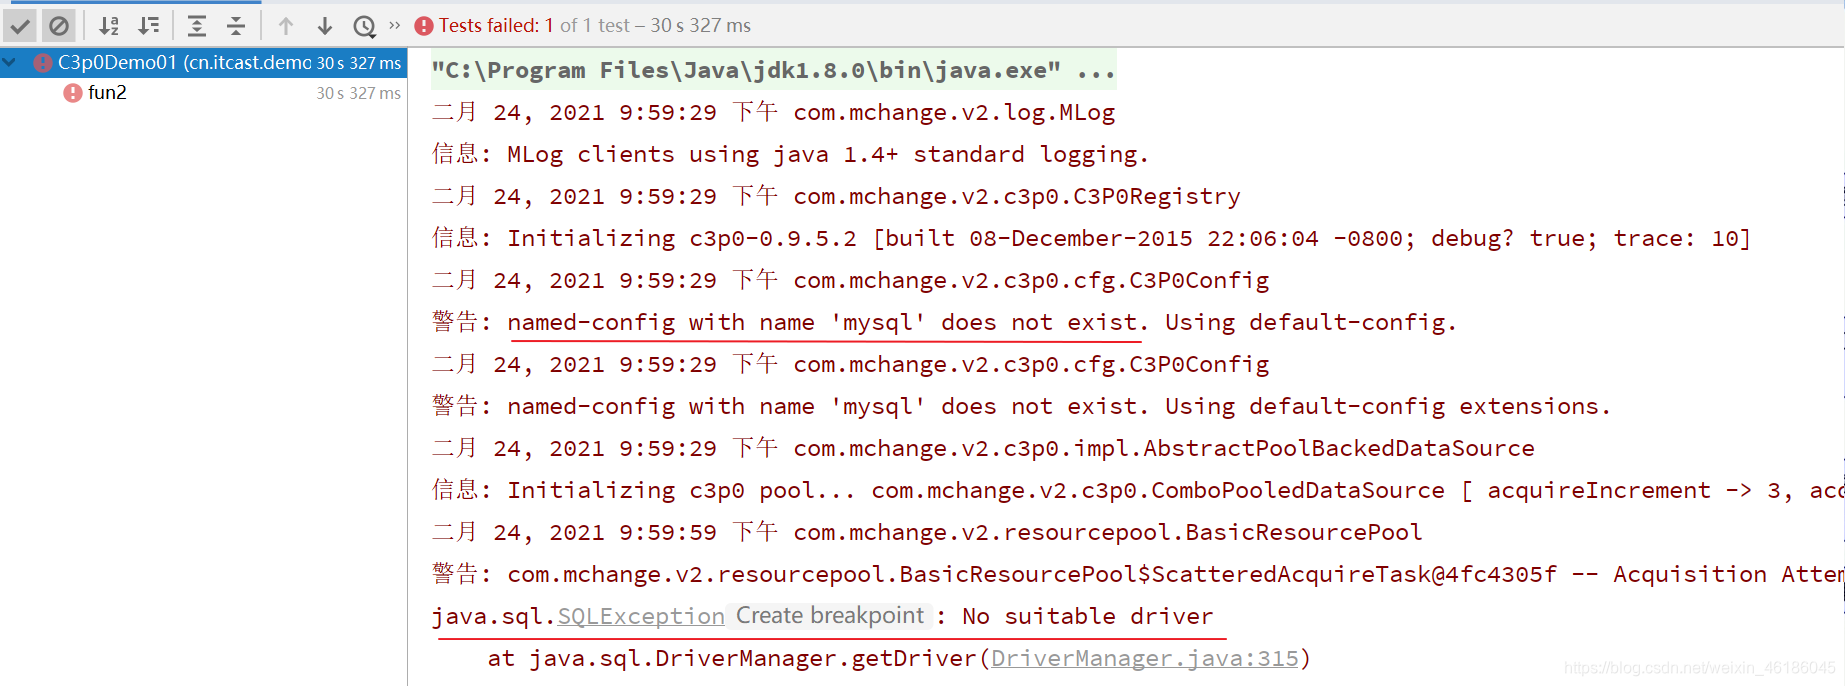This screenshot has width=1845, height=686.
Task: Collapse the C3p0Demo01 tree node
Action: pos(9,62)
